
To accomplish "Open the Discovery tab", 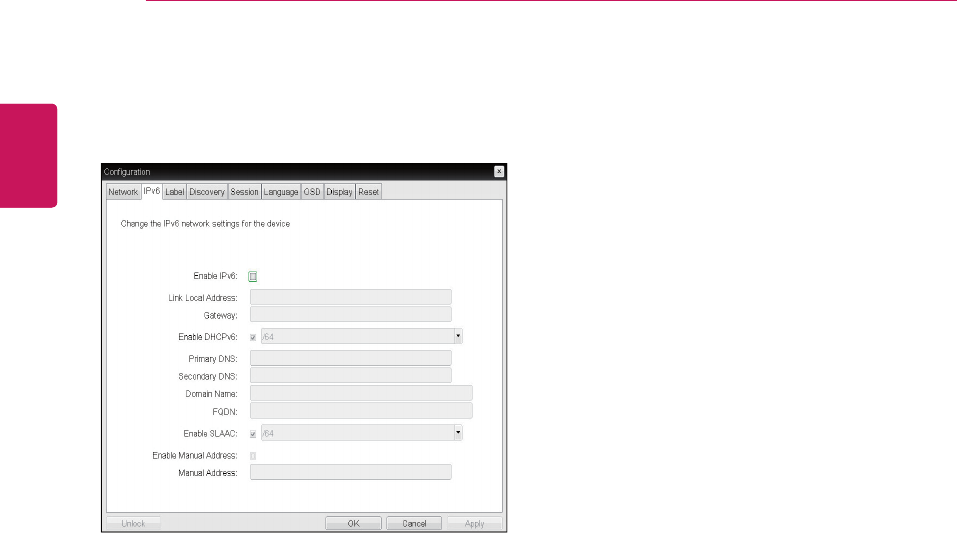I will coord(207,192).
